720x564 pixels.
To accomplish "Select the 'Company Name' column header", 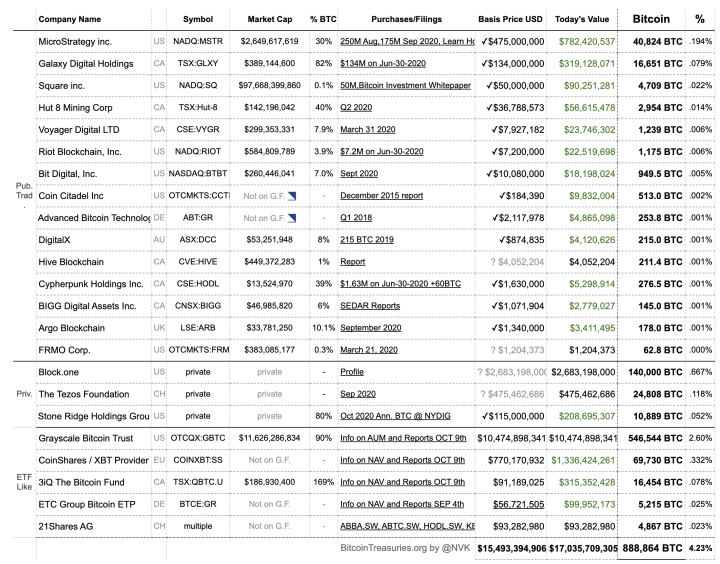I will click(69, 19).
